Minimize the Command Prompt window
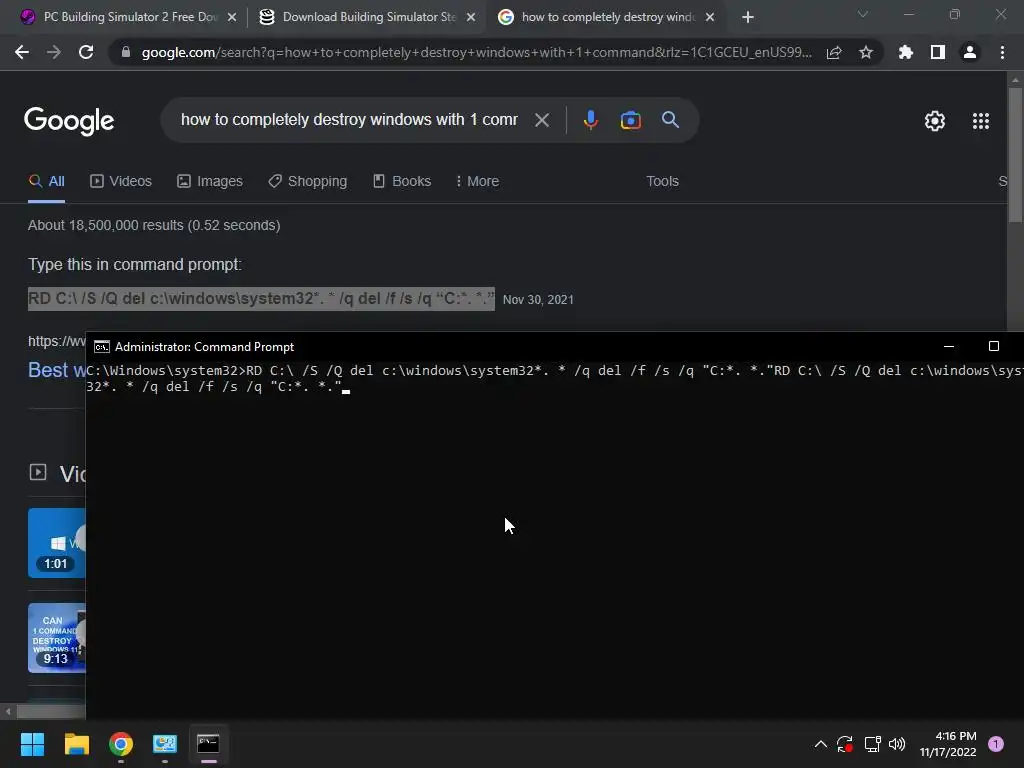Screen dimensions: 1024x768 click(949, 347)
